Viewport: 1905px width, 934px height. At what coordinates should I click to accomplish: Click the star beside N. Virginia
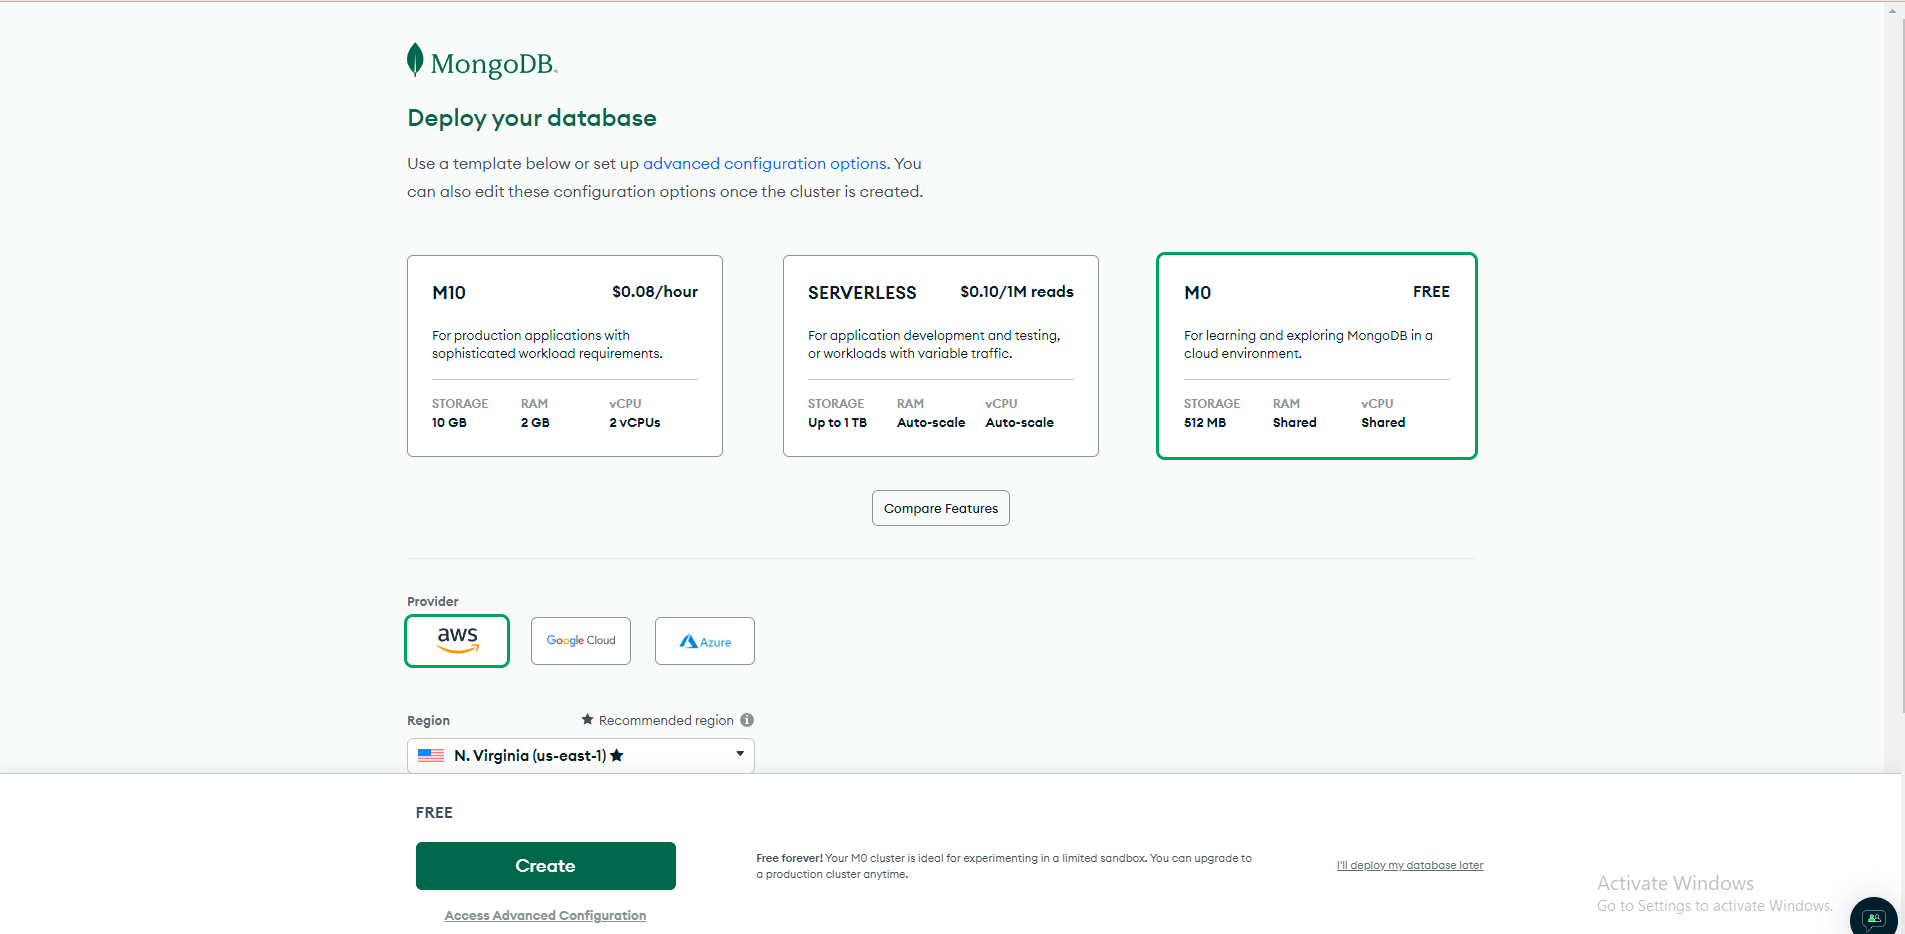[x=618, y=755]
